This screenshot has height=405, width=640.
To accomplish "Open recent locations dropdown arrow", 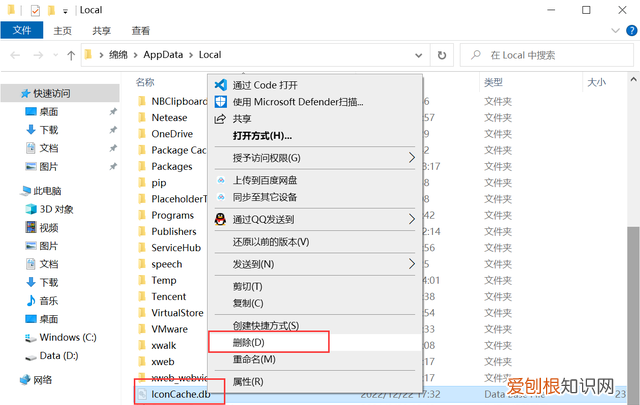I will [x=56, y=55].
